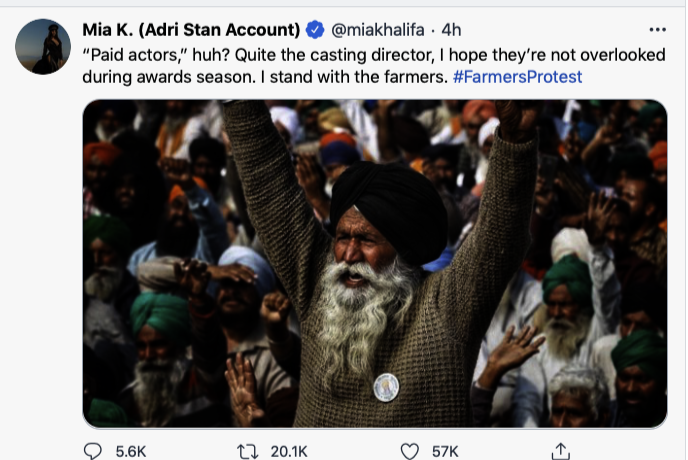688x460 pixels.
Task: Click the "Paid actors," quoted text in tweet
Action: (128, 54)
